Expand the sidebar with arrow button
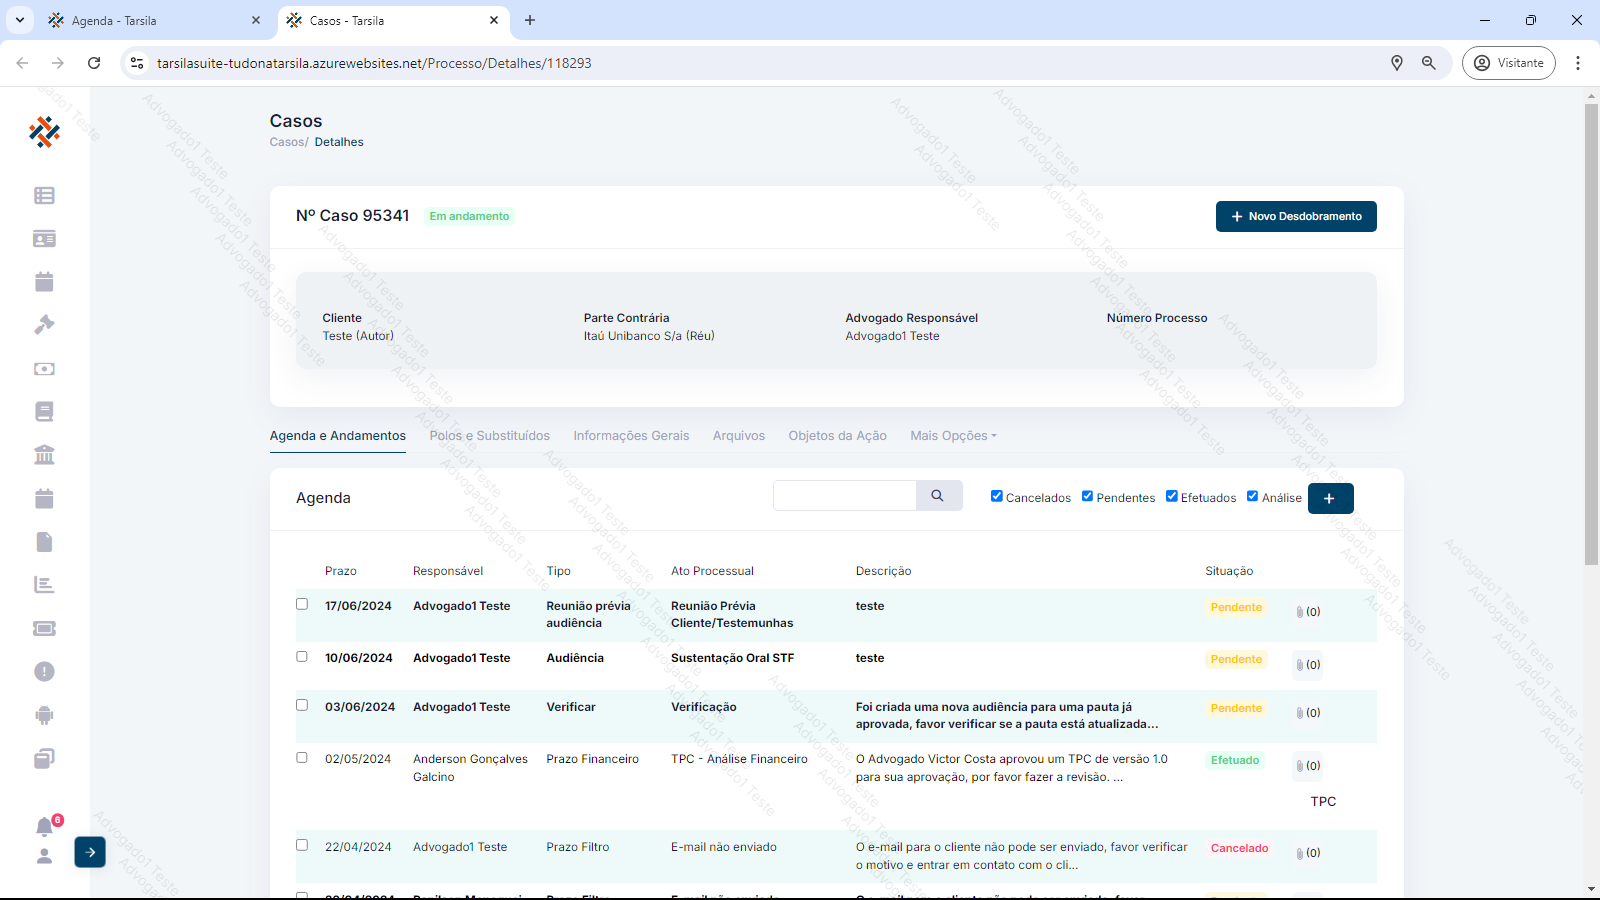Viewport: 1600px width, 900px height. (x=90, y=852)
